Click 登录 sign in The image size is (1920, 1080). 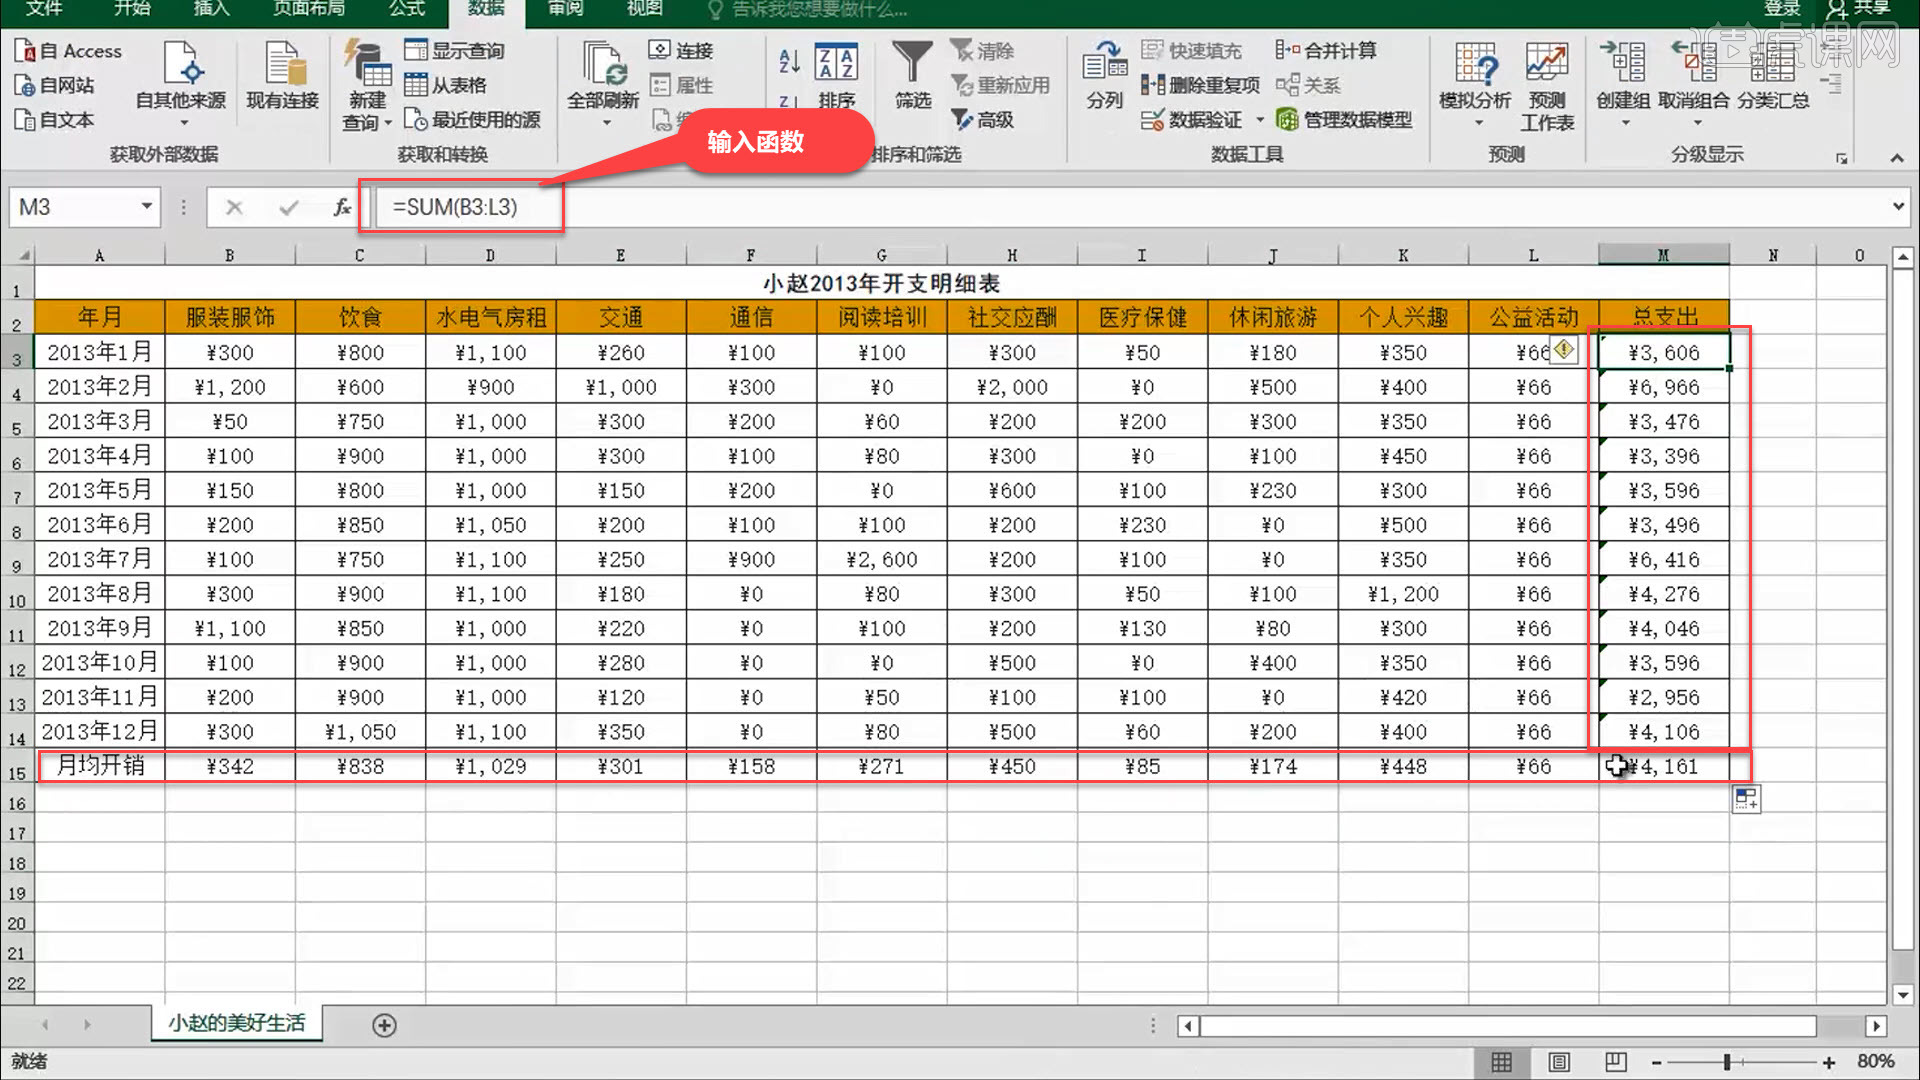point(1781,8)
